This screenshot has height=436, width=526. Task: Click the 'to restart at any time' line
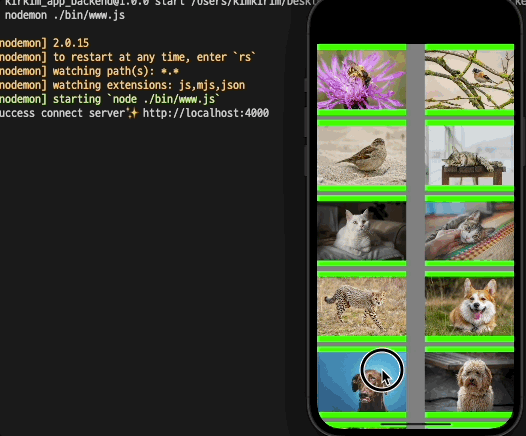coord(127,57)
